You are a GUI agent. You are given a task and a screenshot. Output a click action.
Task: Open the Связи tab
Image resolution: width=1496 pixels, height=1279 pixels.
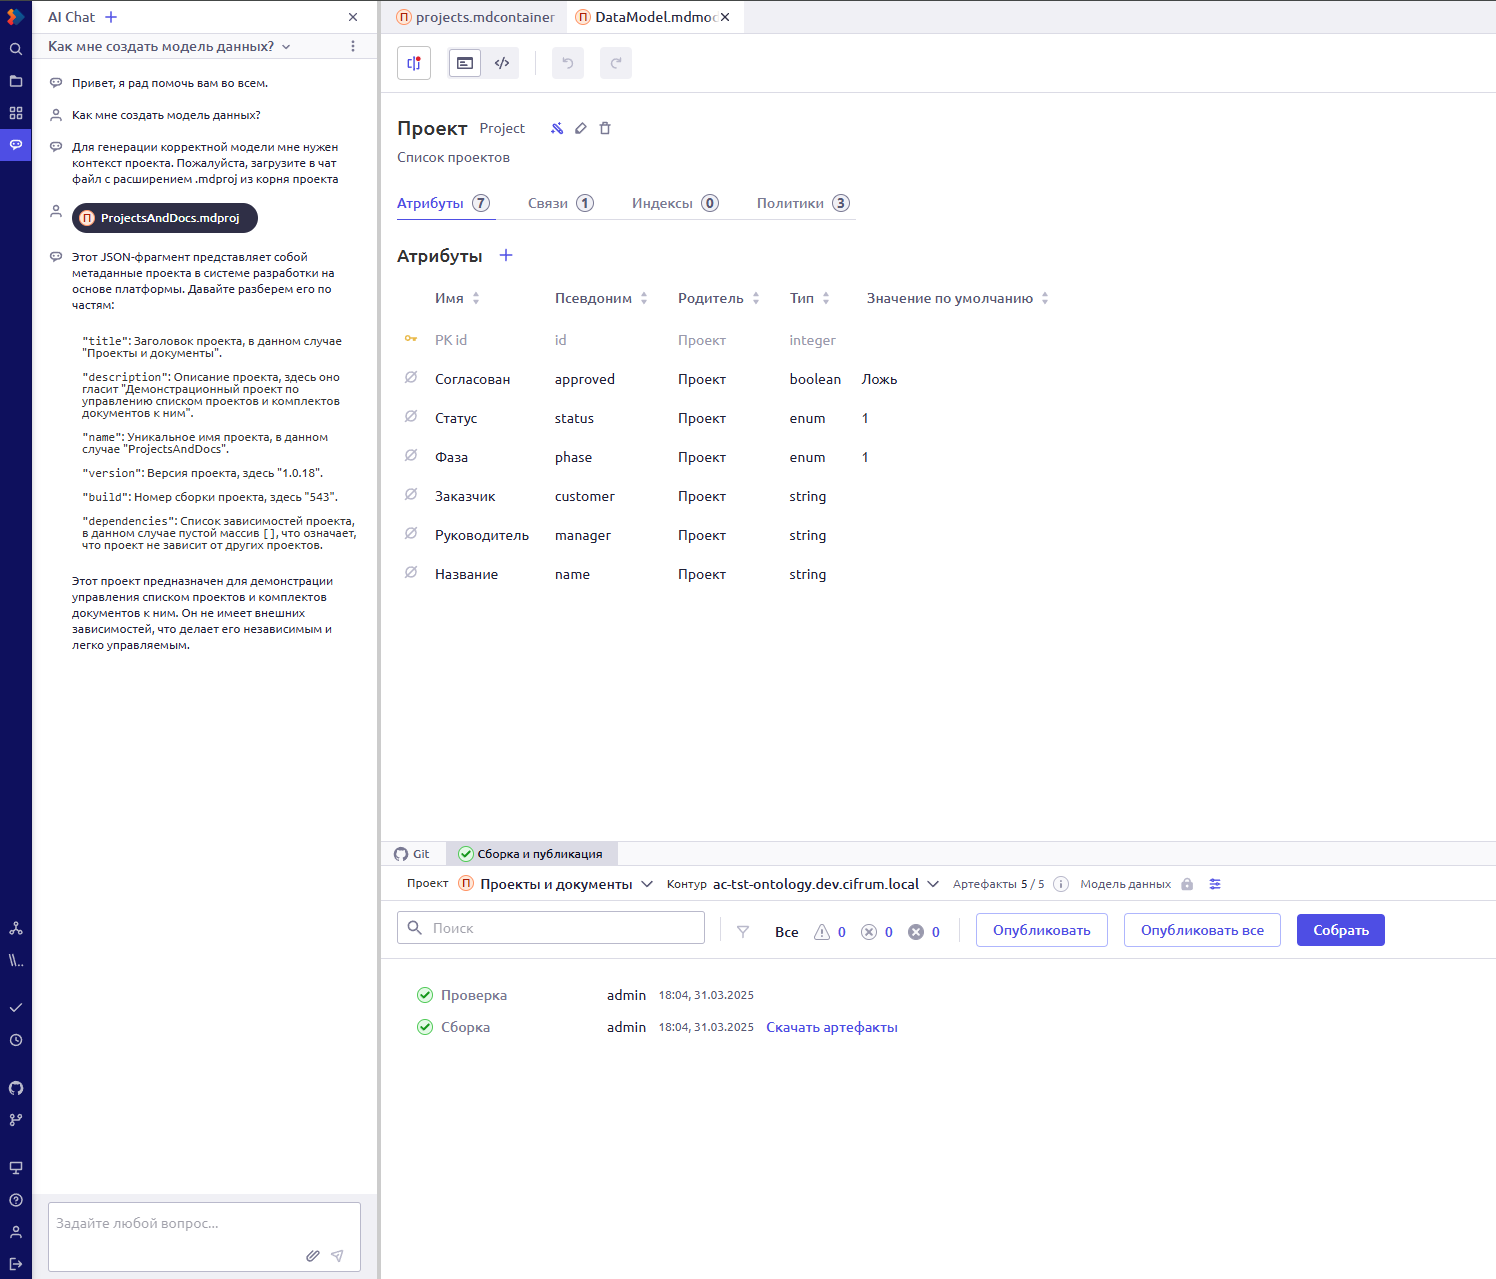(560, 203)
